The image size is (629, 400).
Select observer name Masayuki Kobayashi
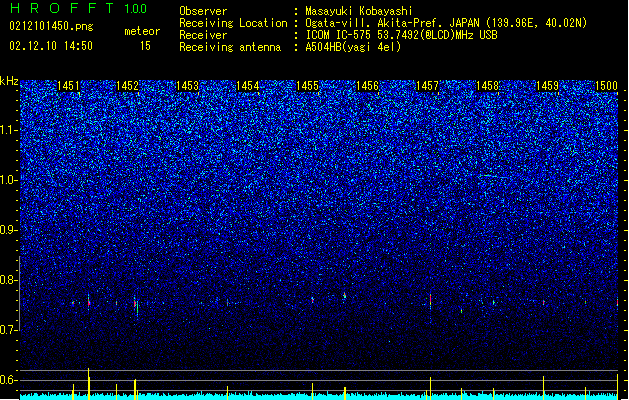pyautogui.click(x=359, y=11)
